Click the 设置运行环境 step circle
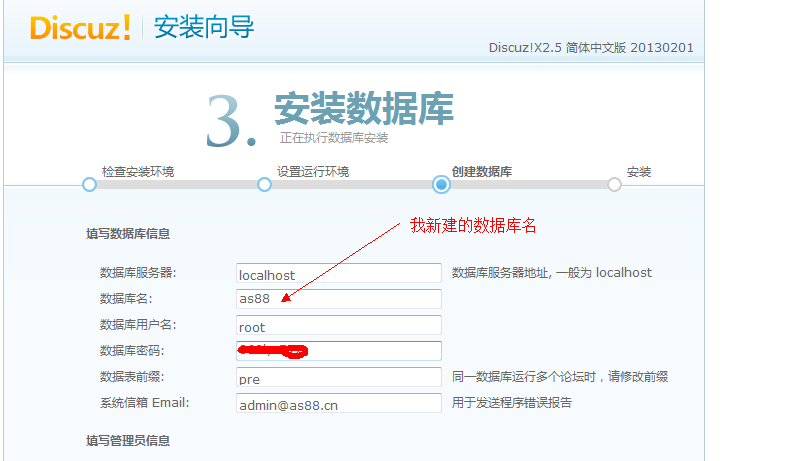 point(264,185)
